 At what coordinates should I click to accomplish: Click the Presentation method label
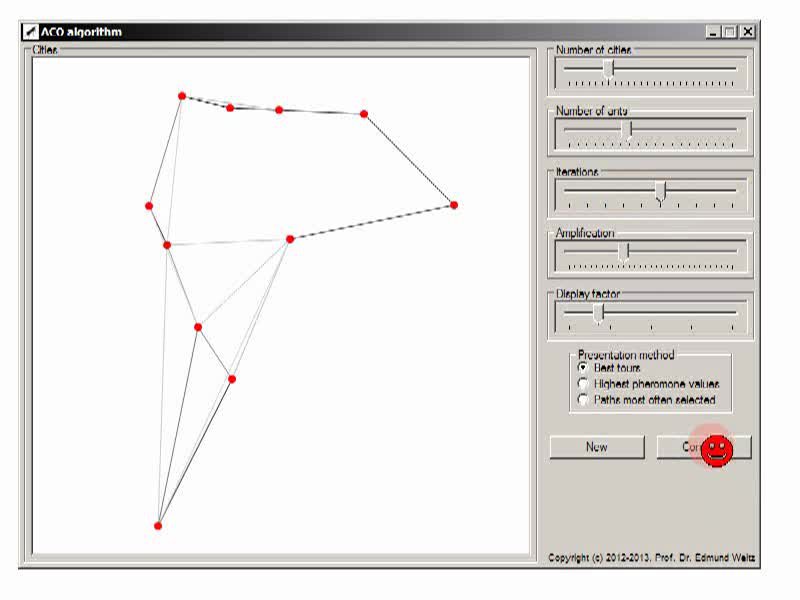tap(626, 355)
